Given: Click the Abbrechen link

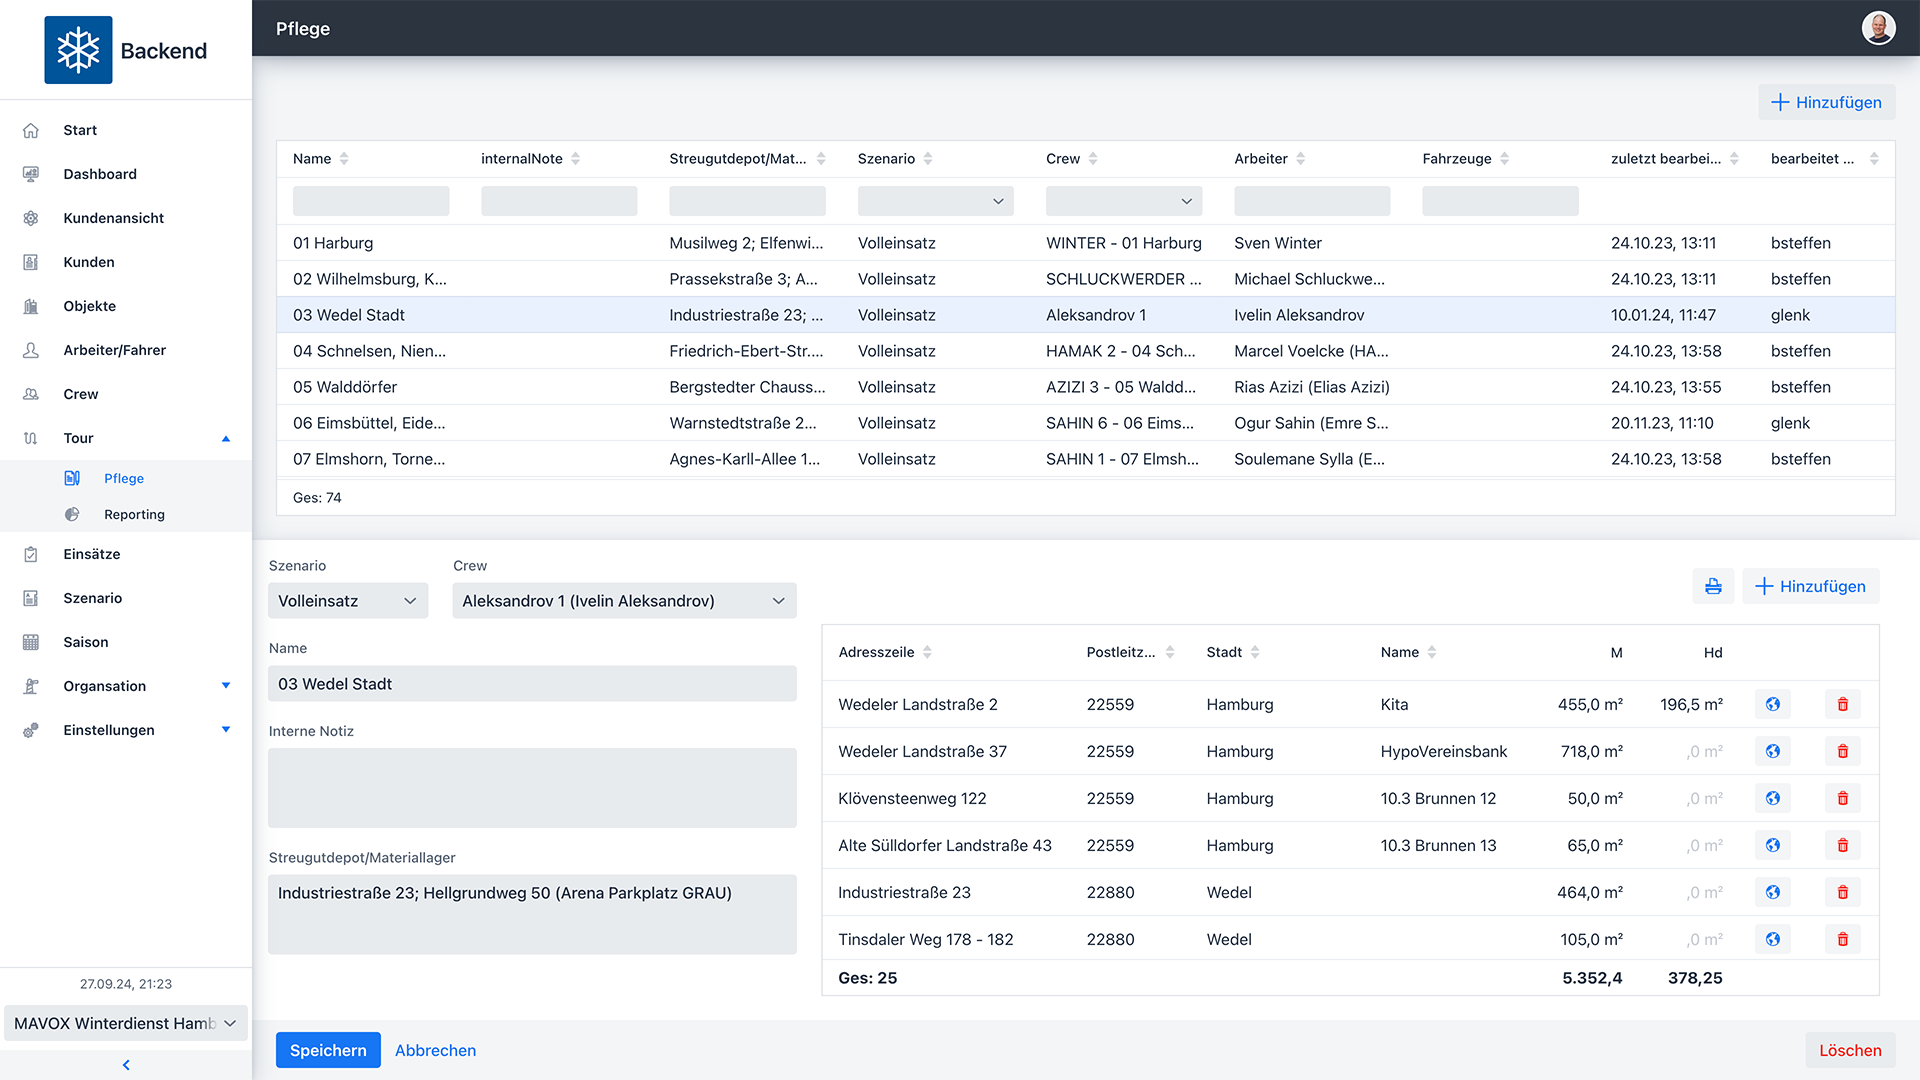Looking at the screenshot, I should [x=435, y=1050].
